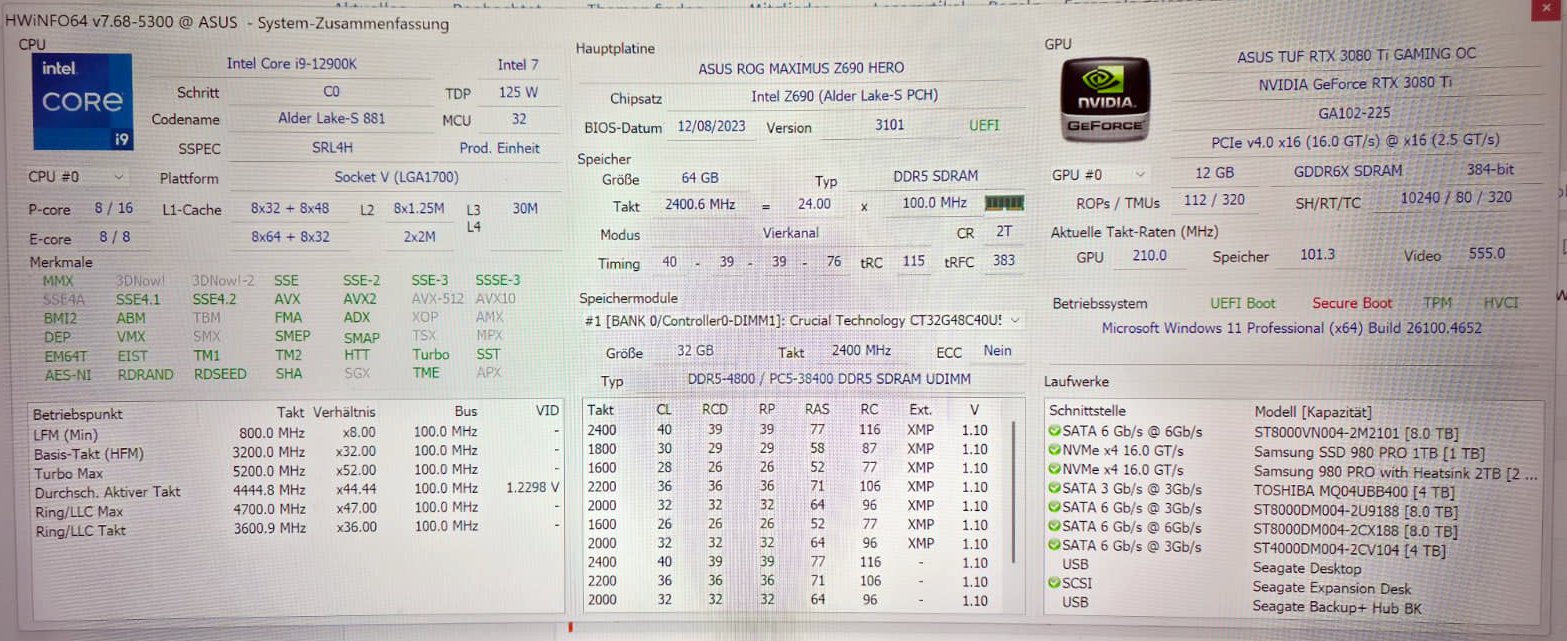Click the SH/RT/TC value 10240 / 80 / 320

tap(1456, 198)
